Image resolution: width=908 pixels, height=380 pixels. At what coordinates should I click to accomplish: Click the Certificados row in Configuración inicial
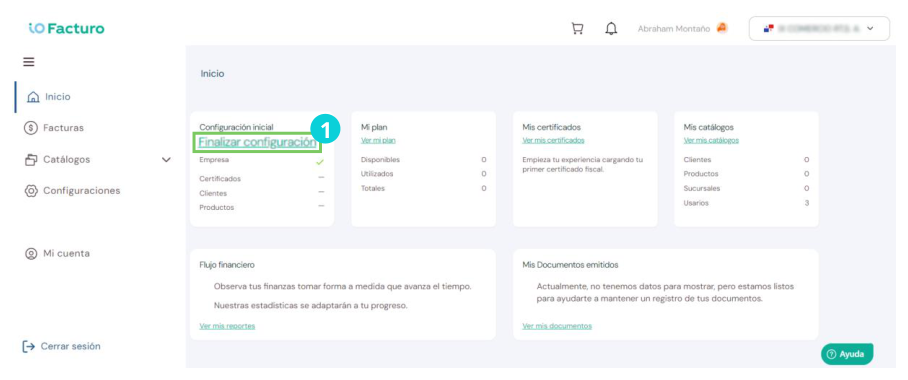tap(262, 178)
